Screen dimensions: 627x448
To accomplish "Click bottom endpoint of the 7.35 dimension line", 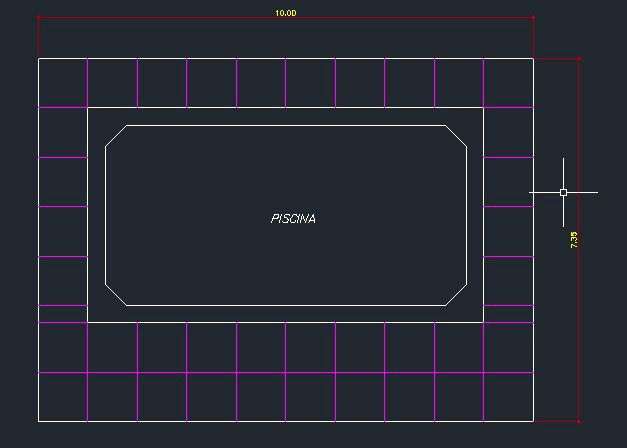I will click(578, 421).
